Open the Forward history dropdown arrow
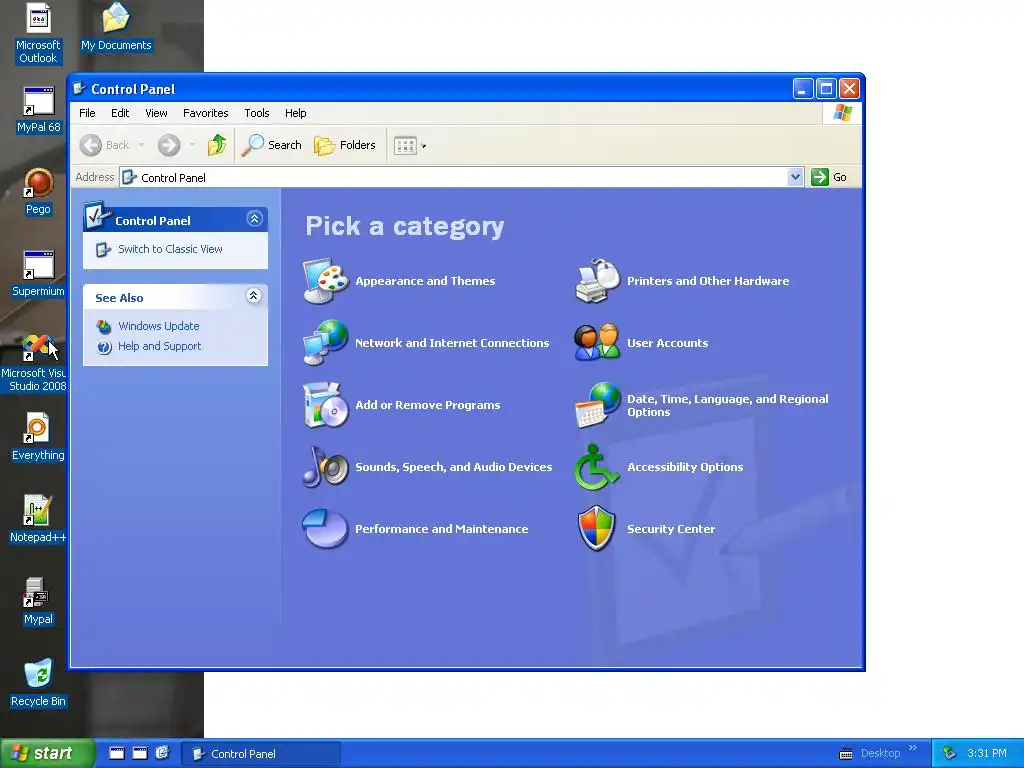The image size is (1024, 768). (192, 145)
